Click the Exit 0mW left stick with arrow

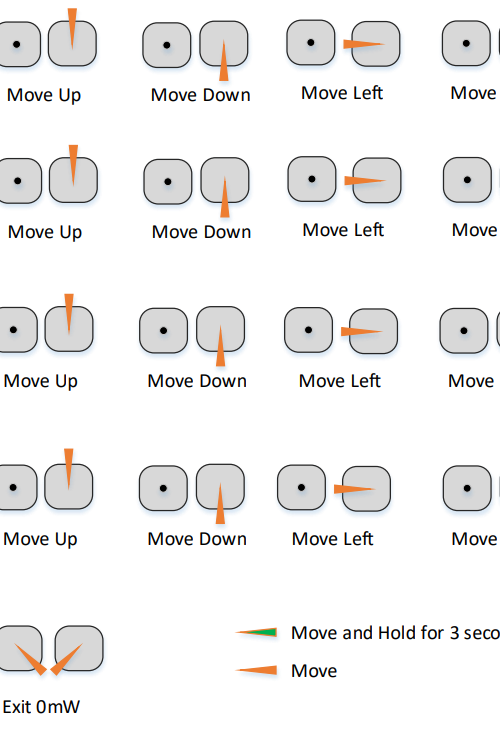20,648
